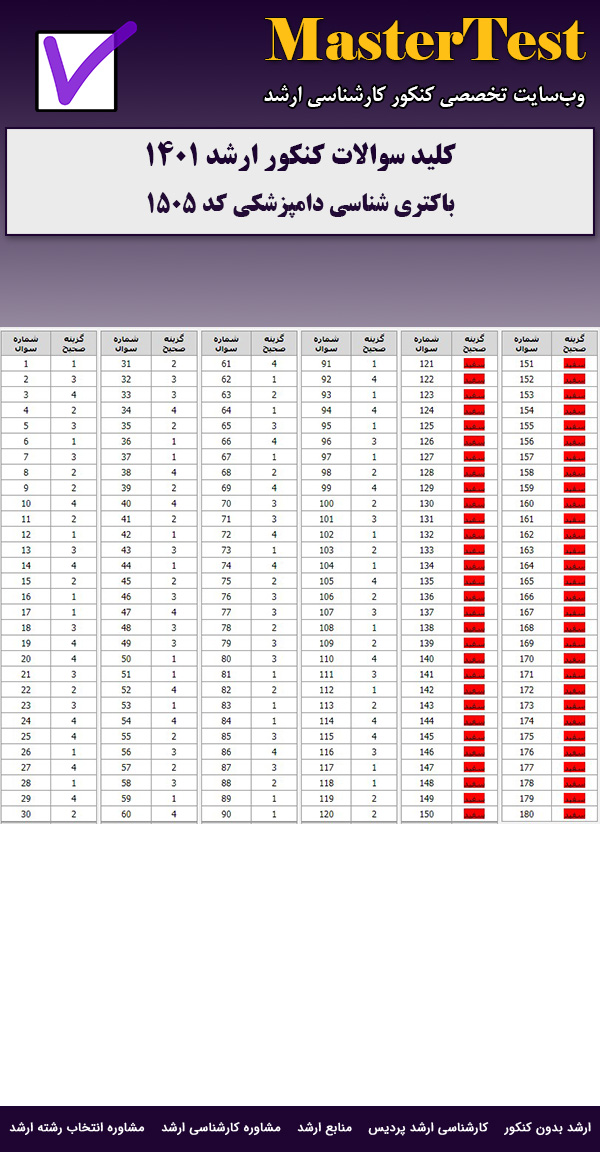Click the red locked answer for question 121
The width and height of the screenshot is (600, 1152).
click(x=474, y=364)
